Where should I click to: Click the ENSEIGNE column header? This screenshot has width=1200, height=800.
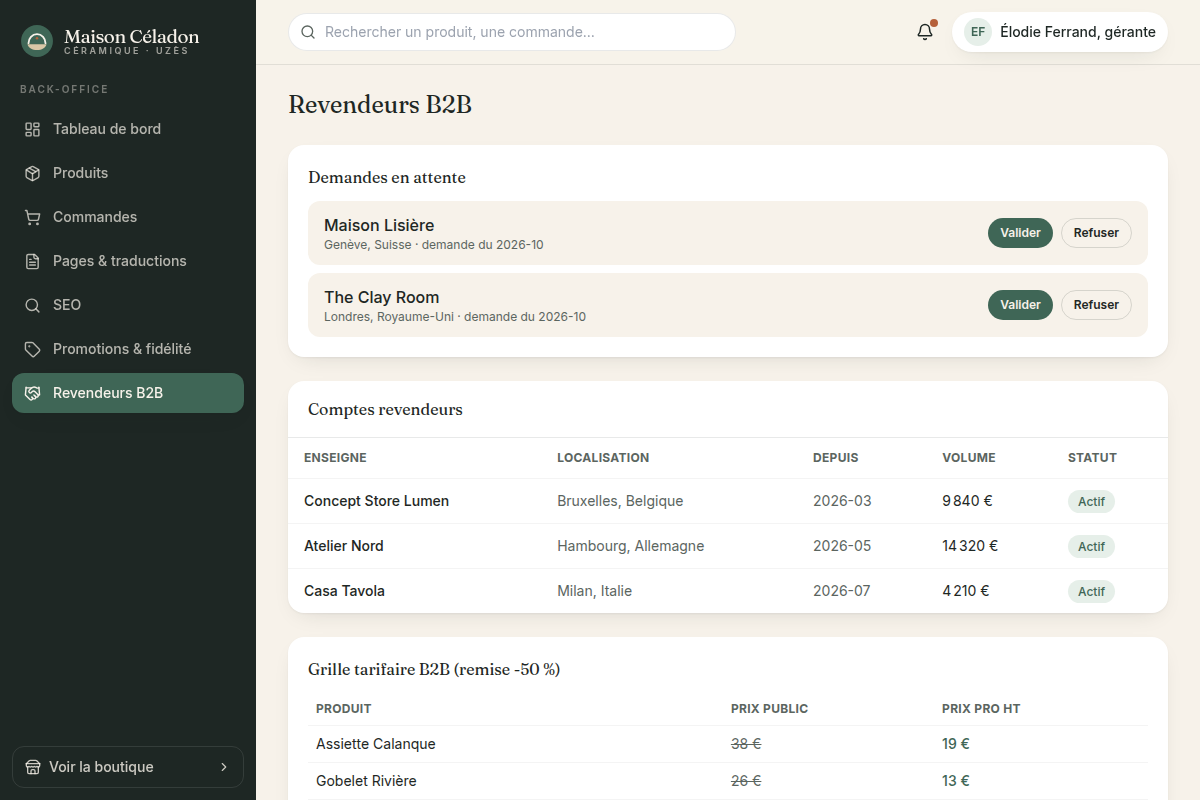click(335, 458)
